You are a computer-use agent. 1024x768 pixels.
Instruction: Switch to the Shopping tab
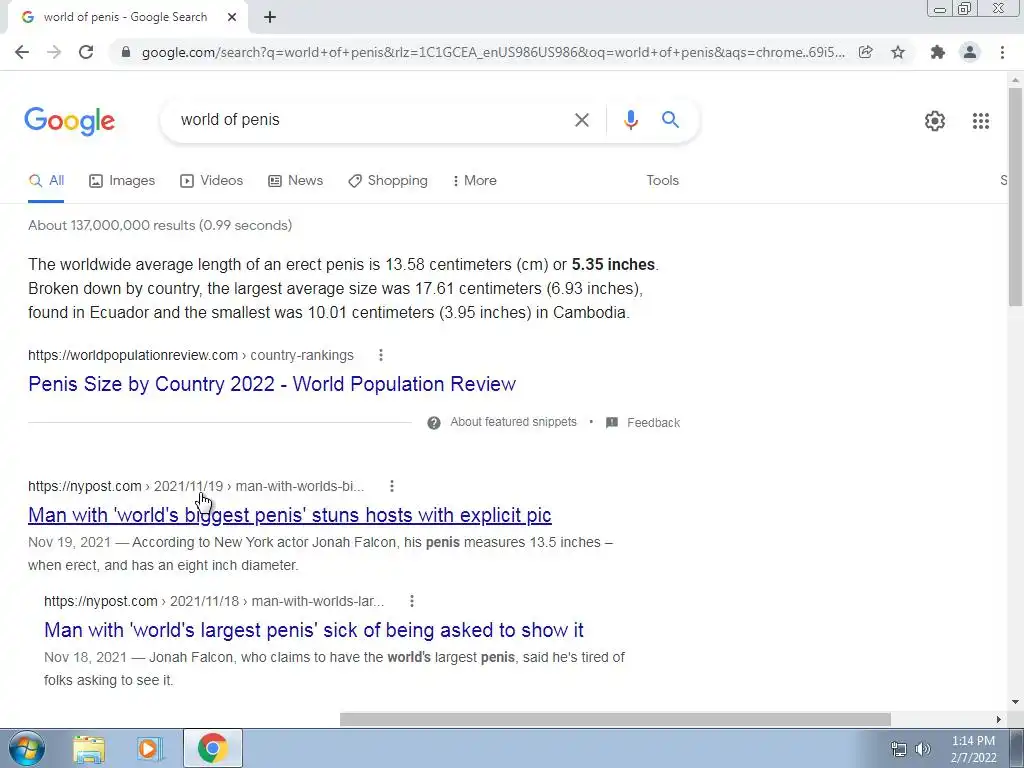(x=388, y=181)
